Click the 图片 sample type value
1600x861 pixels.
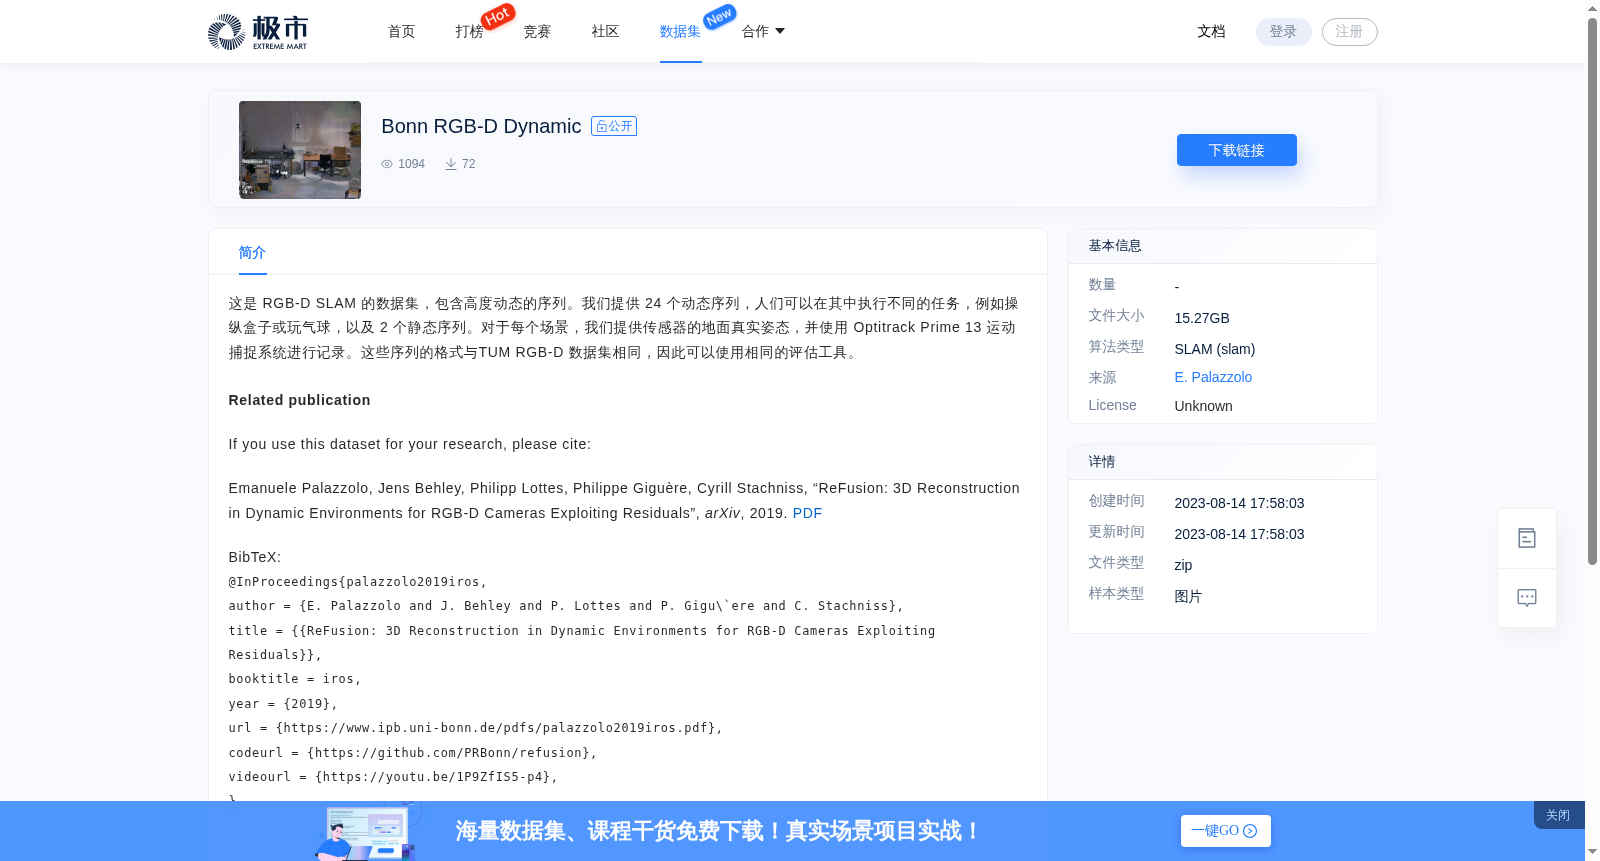1188,596
